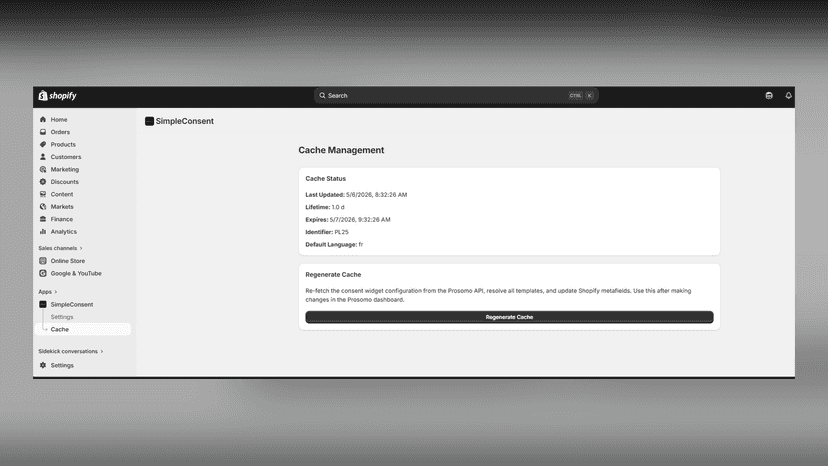Click the K shortcut key badge

[590, 96]
